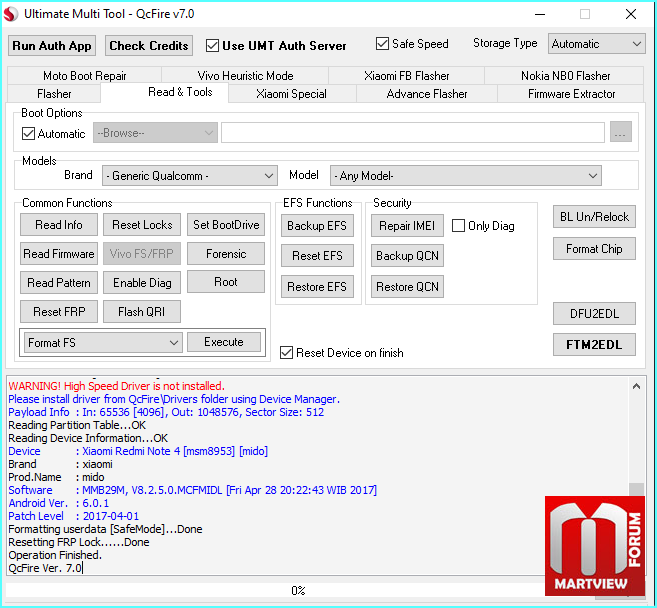Click the Software MMB29M version line

click(192, 490)
